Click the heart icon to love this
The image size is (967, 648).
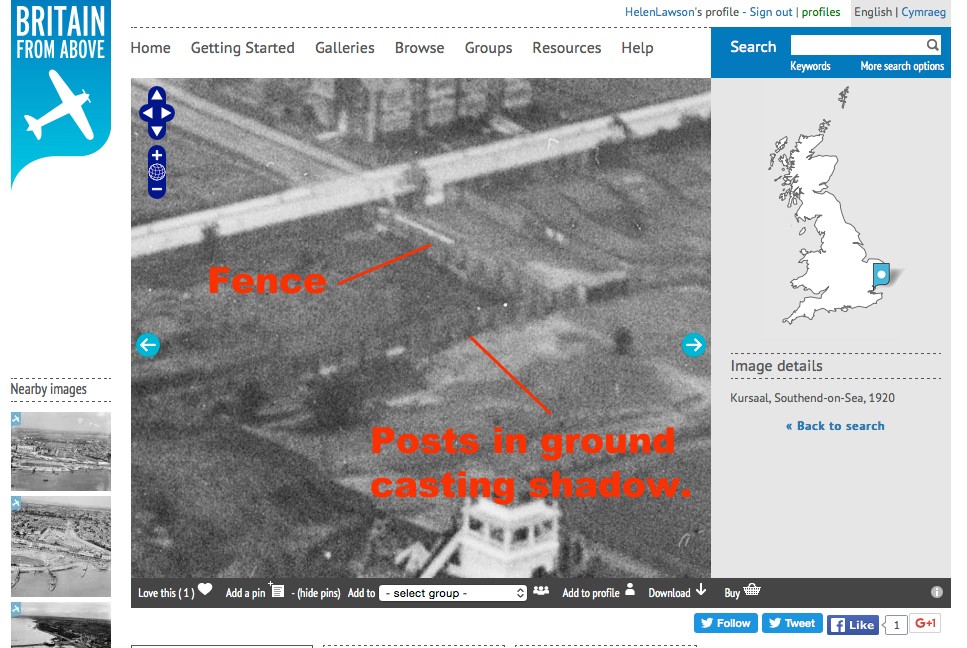(x=205, y=590)
